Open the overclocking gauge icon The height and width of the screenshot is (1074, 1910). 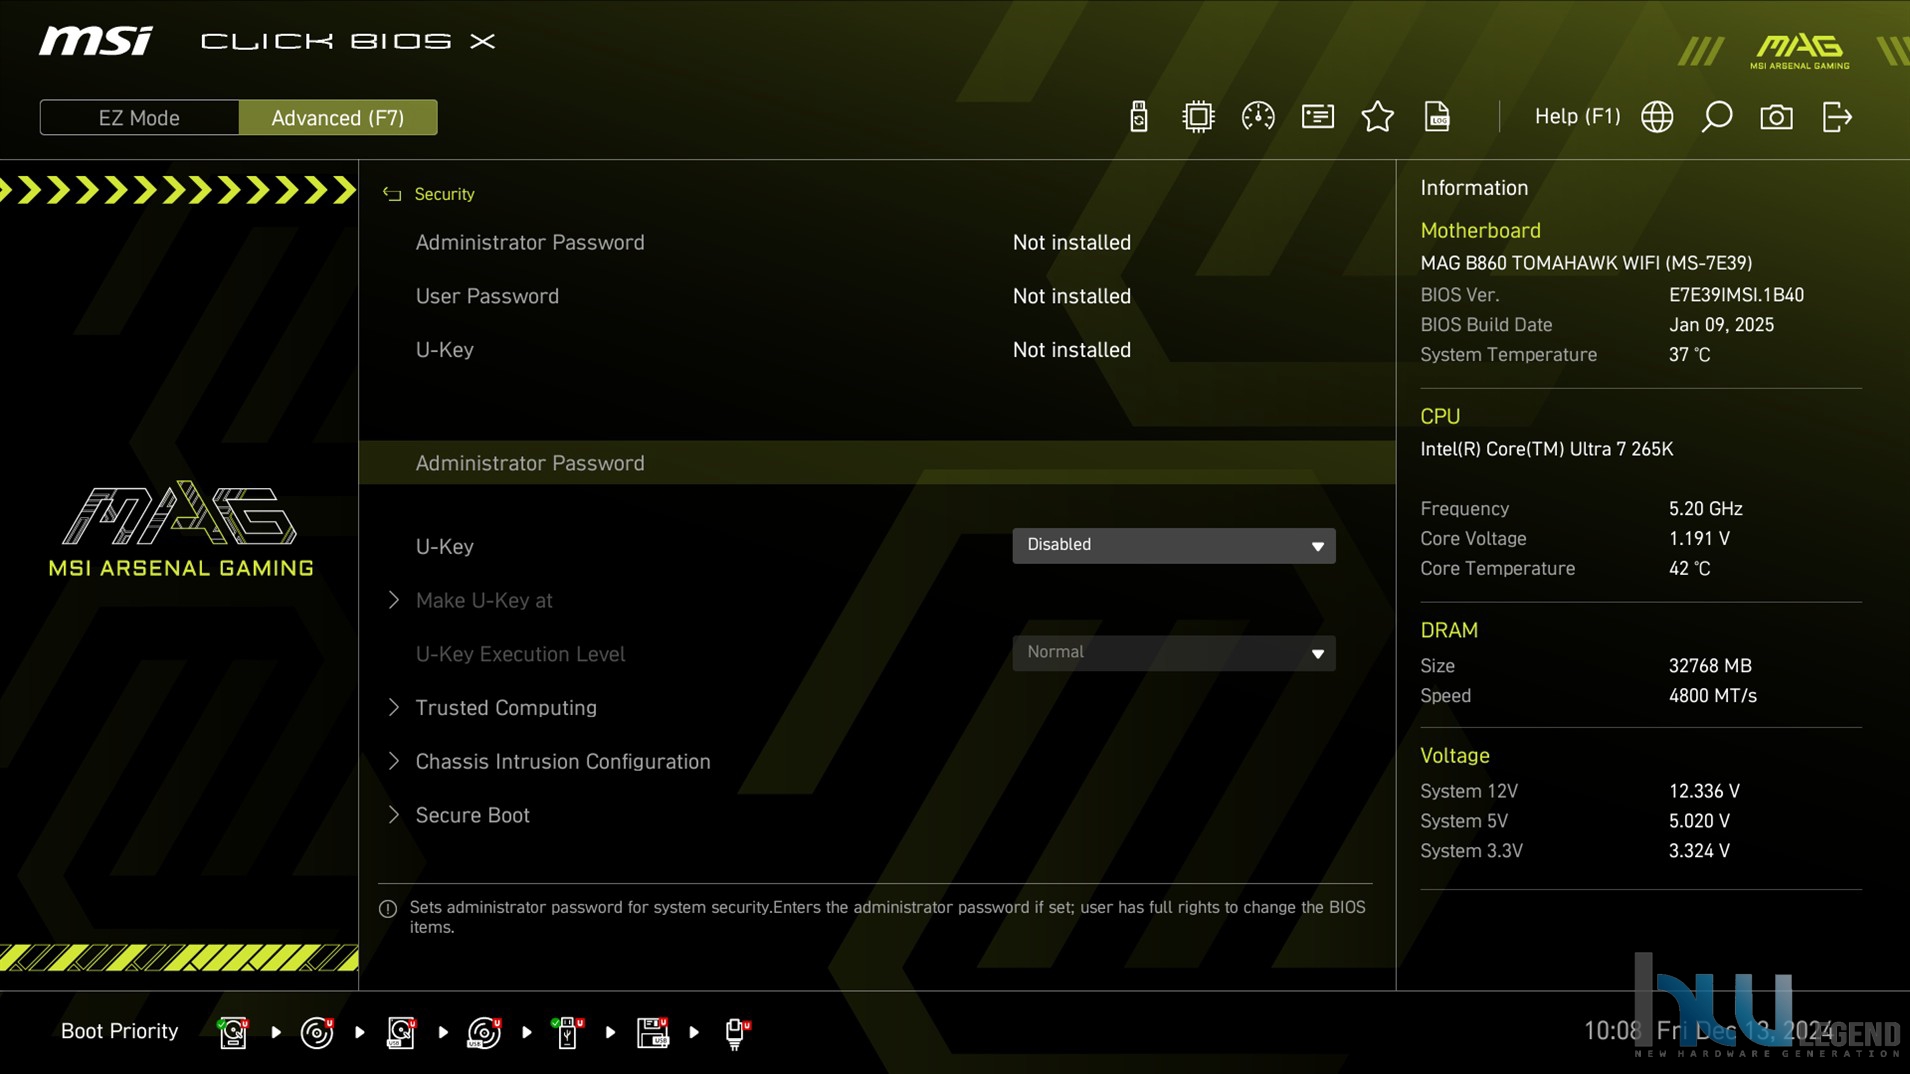tap(1257, 117)
